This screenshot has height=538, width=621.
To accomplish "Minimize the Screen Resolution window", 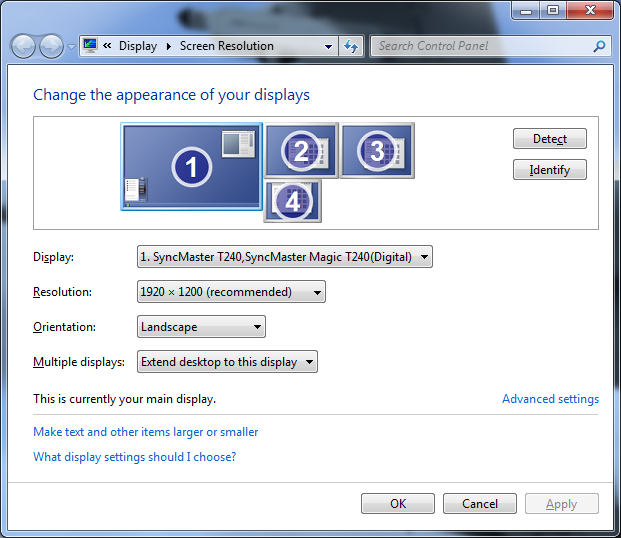I will (x=526, y=11).
